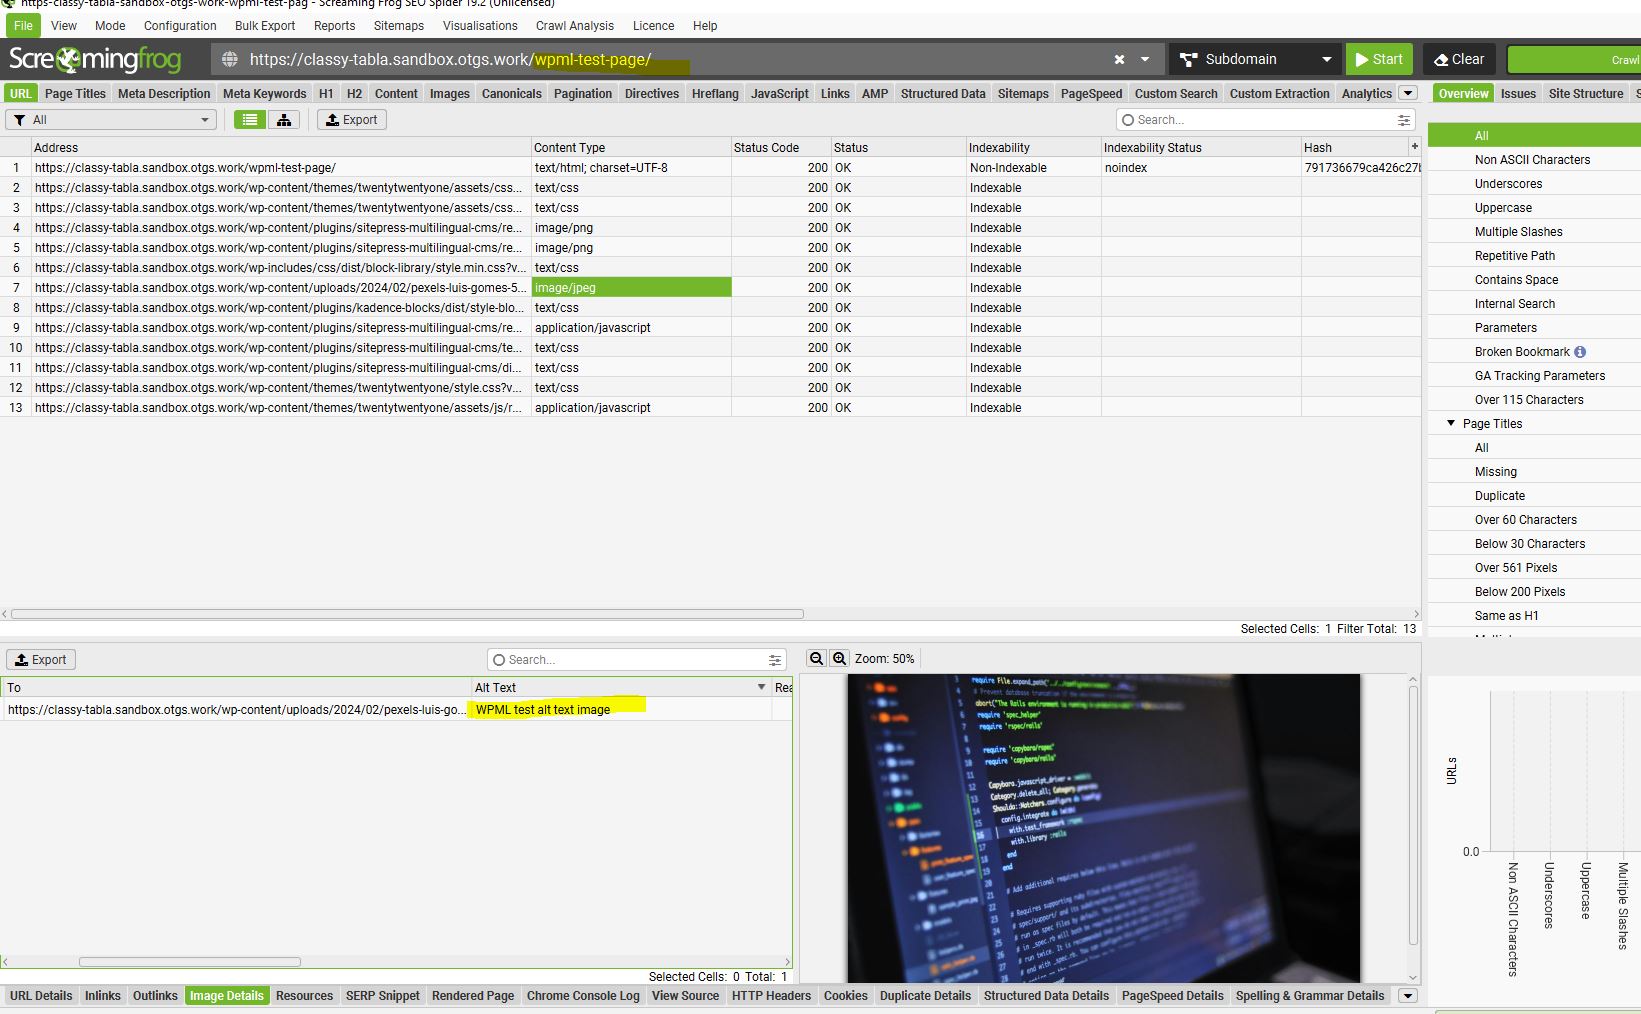Click the Clear button

tap(1459, 60)
